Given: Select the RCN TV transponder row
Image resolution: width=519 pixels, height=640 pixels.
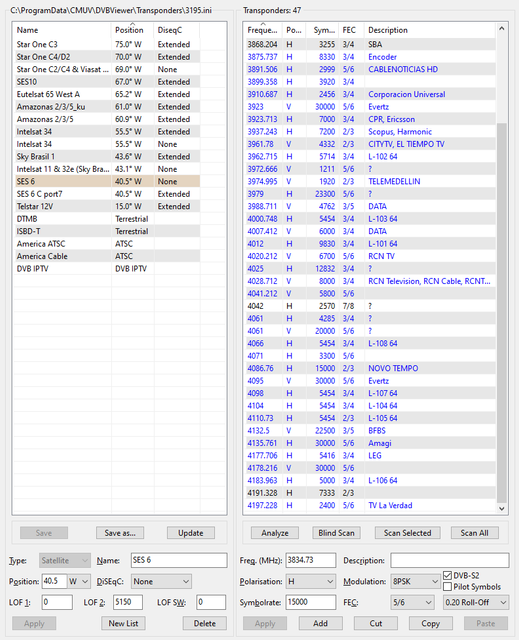Looking at the screenshot, I should click(x=370, y=256).
